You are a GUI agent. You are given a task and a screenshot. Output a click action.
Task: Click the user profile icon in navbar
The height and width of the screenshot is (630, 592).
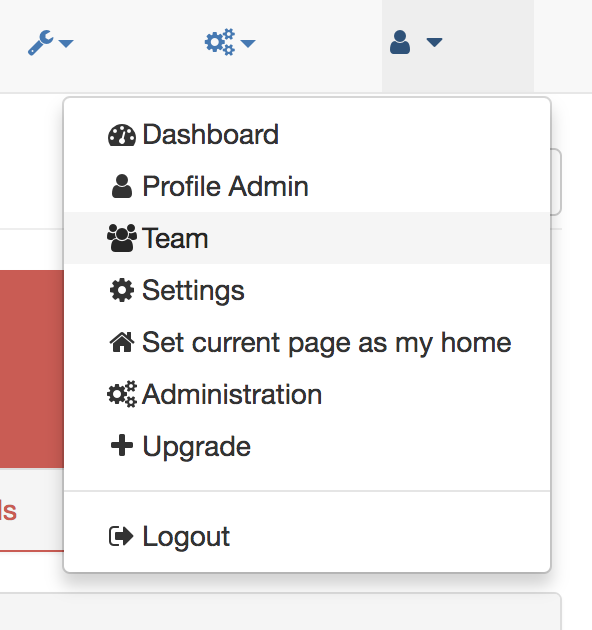tap(400, 42)
